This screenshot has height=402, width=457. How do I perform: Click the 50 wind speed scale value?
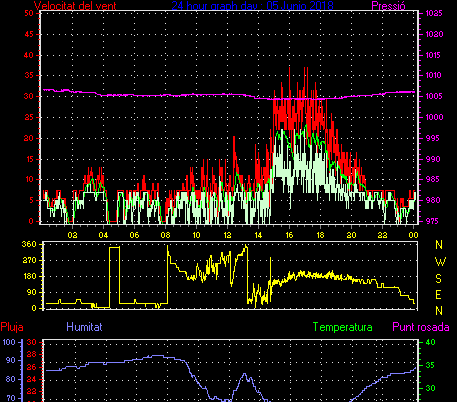[29, 13]
